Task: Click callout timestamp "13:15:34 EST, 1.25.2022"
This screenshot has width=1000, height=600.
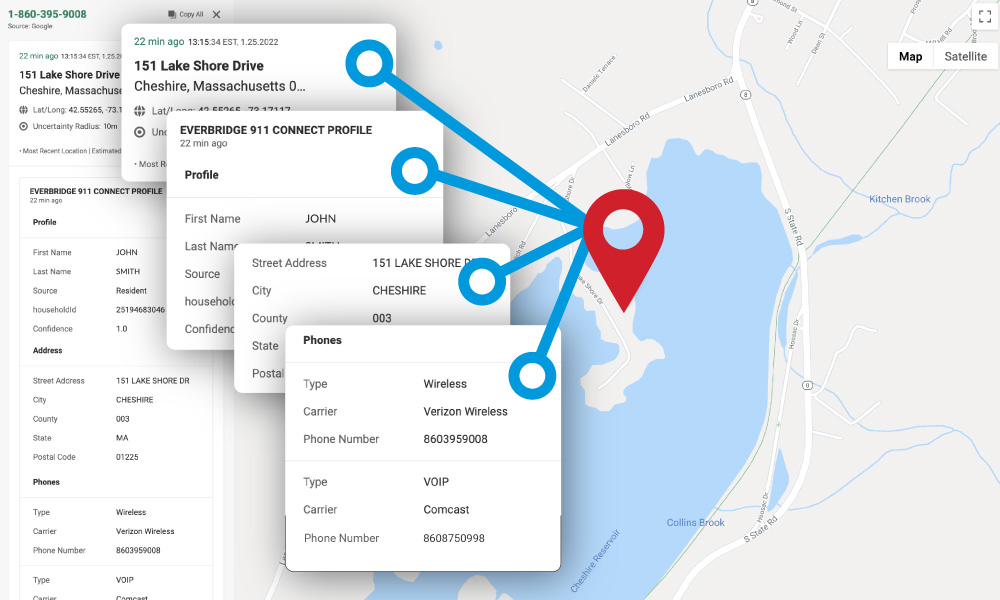Action: point(233,42)
